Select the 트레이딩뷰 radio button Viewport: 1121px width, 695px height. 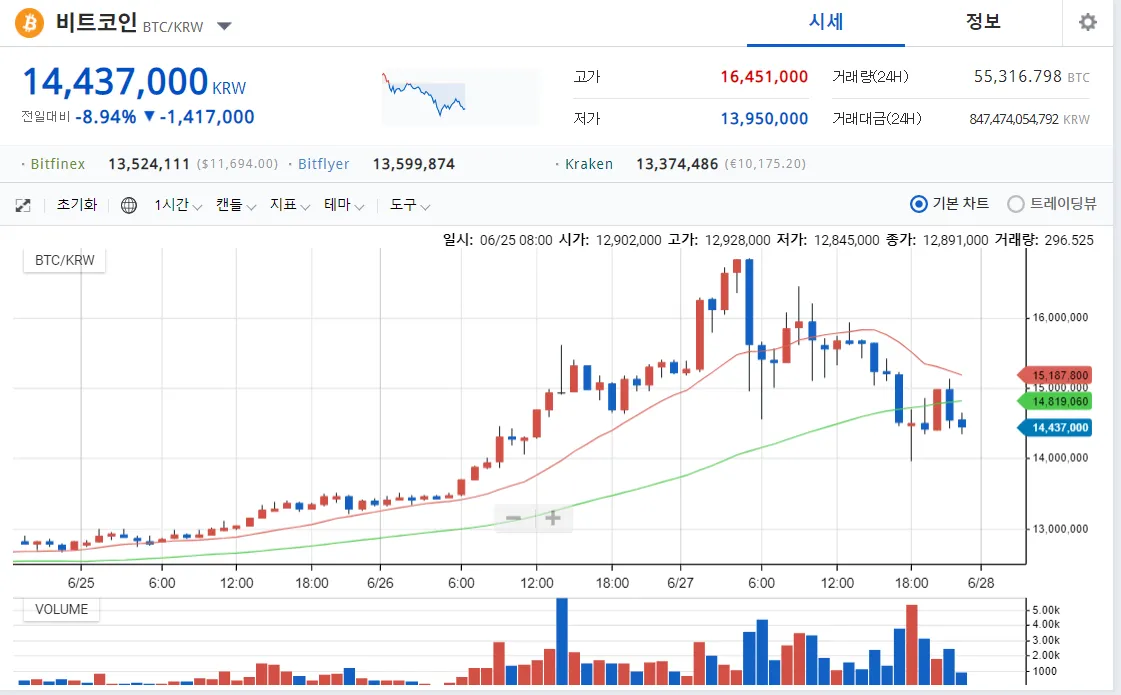pos(1016,204)
